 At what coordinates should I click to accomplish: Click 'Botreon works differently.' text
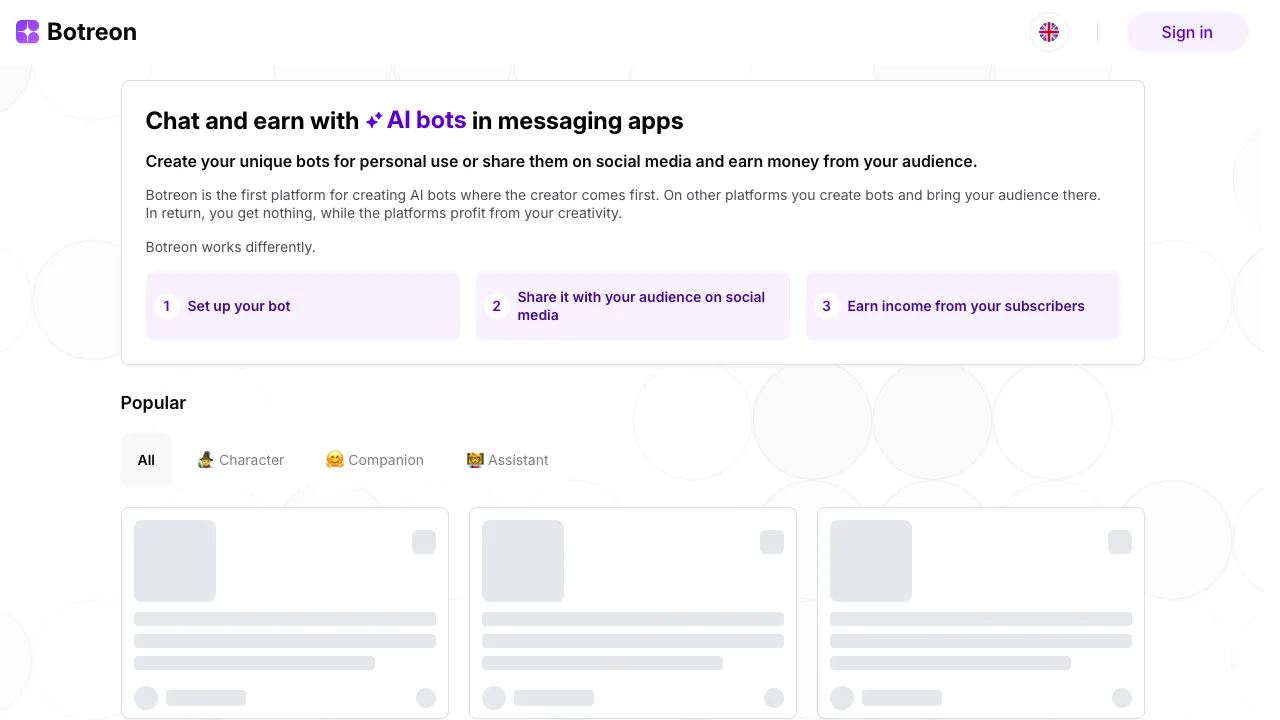[230, 247]
